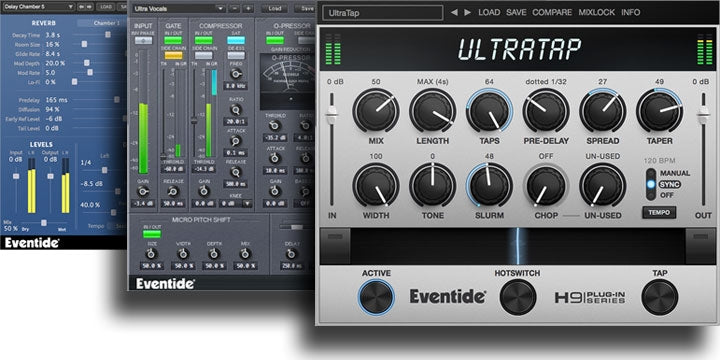
Task: Click the compressor RATIO knob in Ultra Vocals
Action: tap(236, 110)
